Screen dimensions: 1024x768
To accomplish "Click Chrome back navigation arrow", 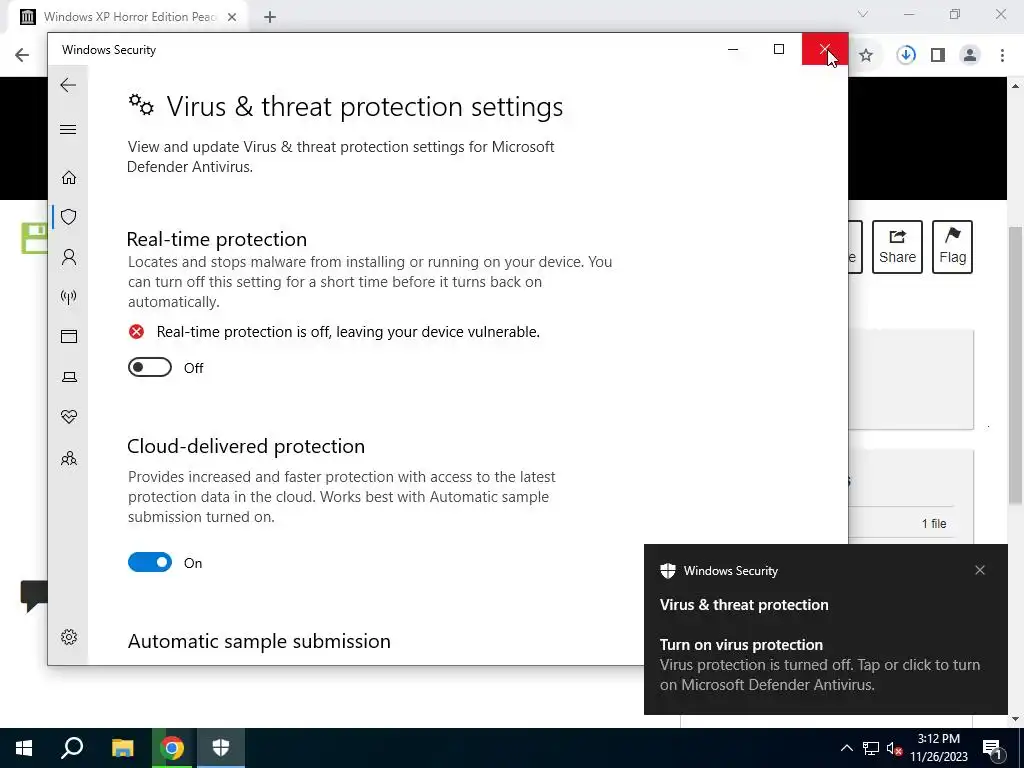I will coord(22,55).
